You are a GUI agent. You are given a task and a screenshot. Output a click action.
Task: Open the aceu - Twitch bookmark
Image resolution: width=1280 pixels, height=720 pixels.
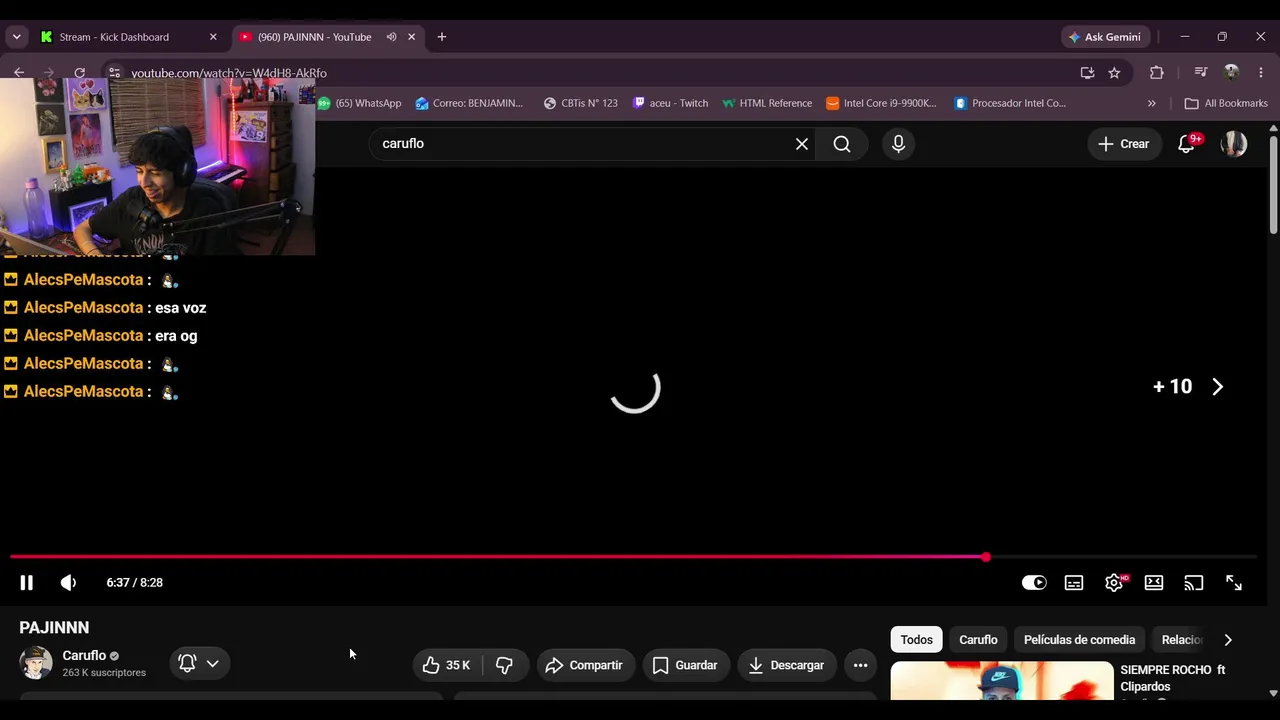670,103
